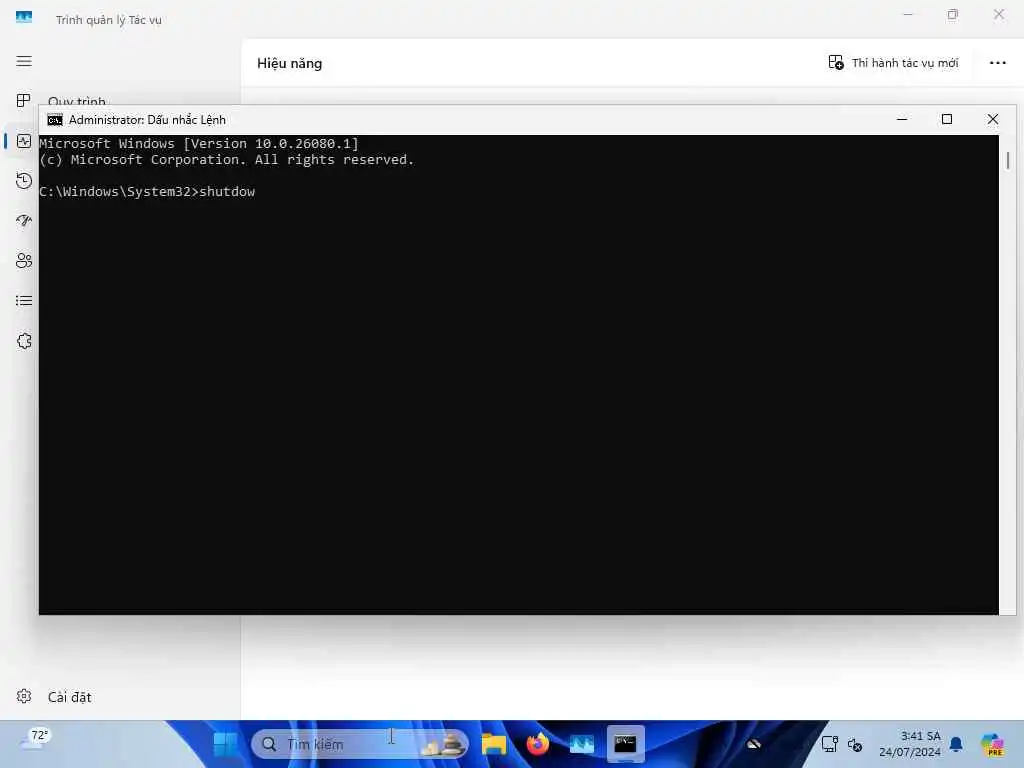The width and height of the screenshot is (1024, 768).
Task: Click the 'shutdow' command text line
Action: [147, 191]
